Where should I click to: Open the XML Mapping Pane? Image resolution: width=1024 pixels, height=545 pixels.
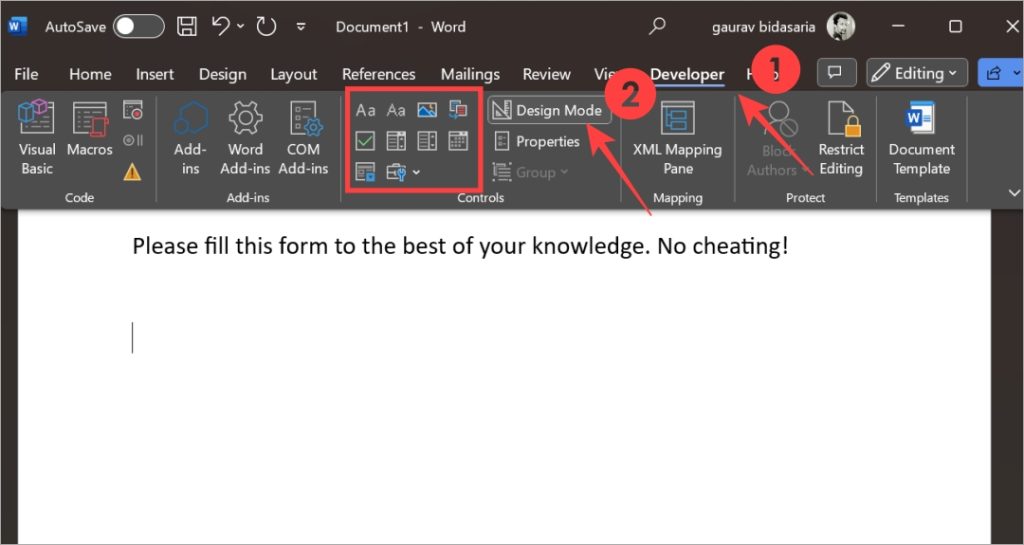pos(677,138)
